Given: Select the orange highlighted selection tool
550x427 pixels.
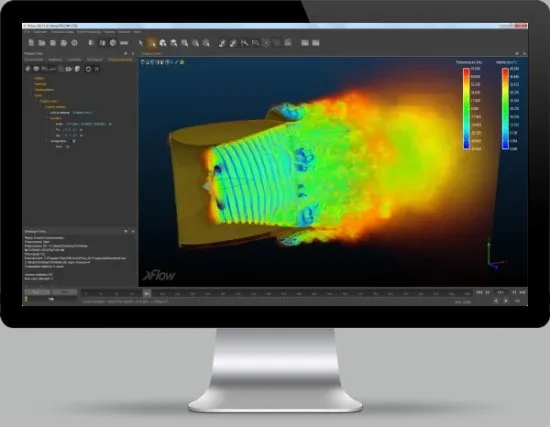Looking at the screenshot, I should tap(152, 43).
